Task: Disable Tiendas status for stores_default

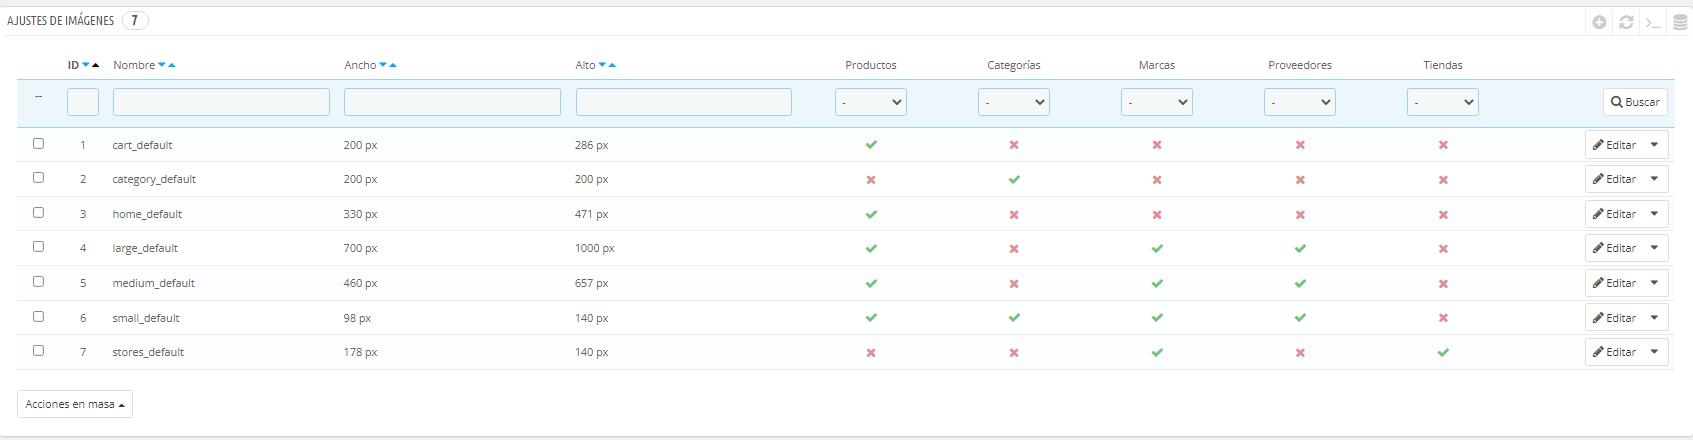Action: tap(1443, 353)
